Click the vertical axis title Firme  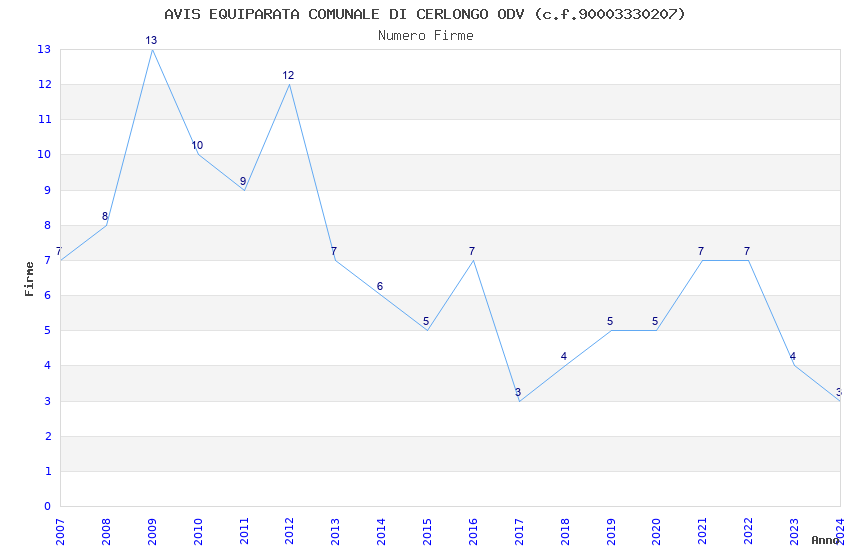pos(29,279)
